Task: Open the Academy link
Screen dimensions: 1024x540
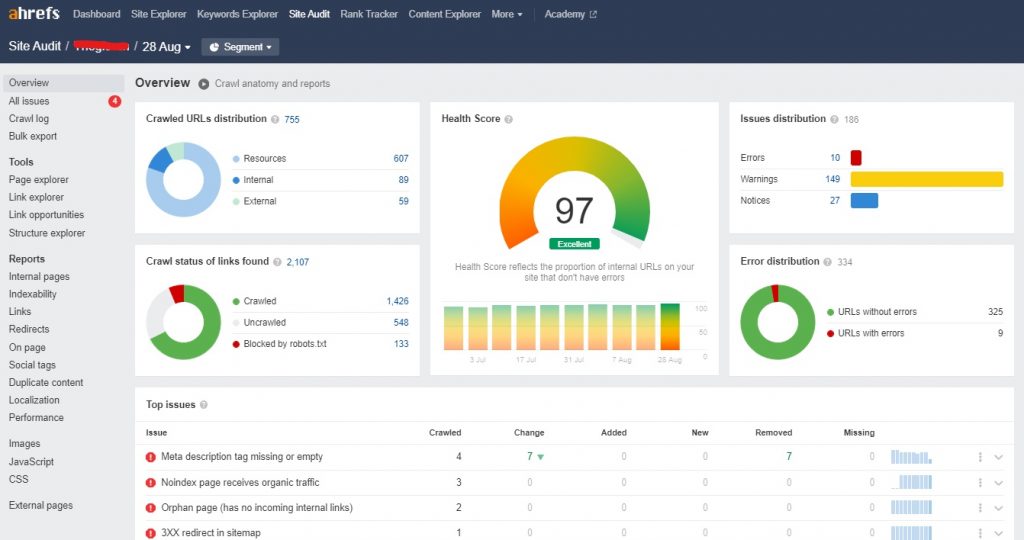Action: point(565,14)
